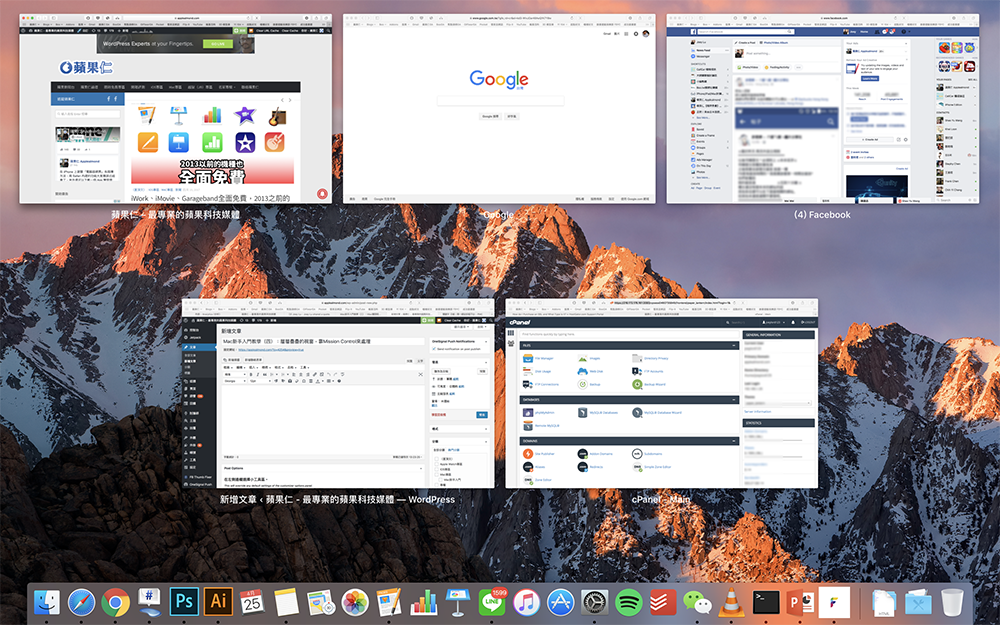Open the Calendar app in the Dock
The image size is (1000, 625).
click(x=252, y=602)
